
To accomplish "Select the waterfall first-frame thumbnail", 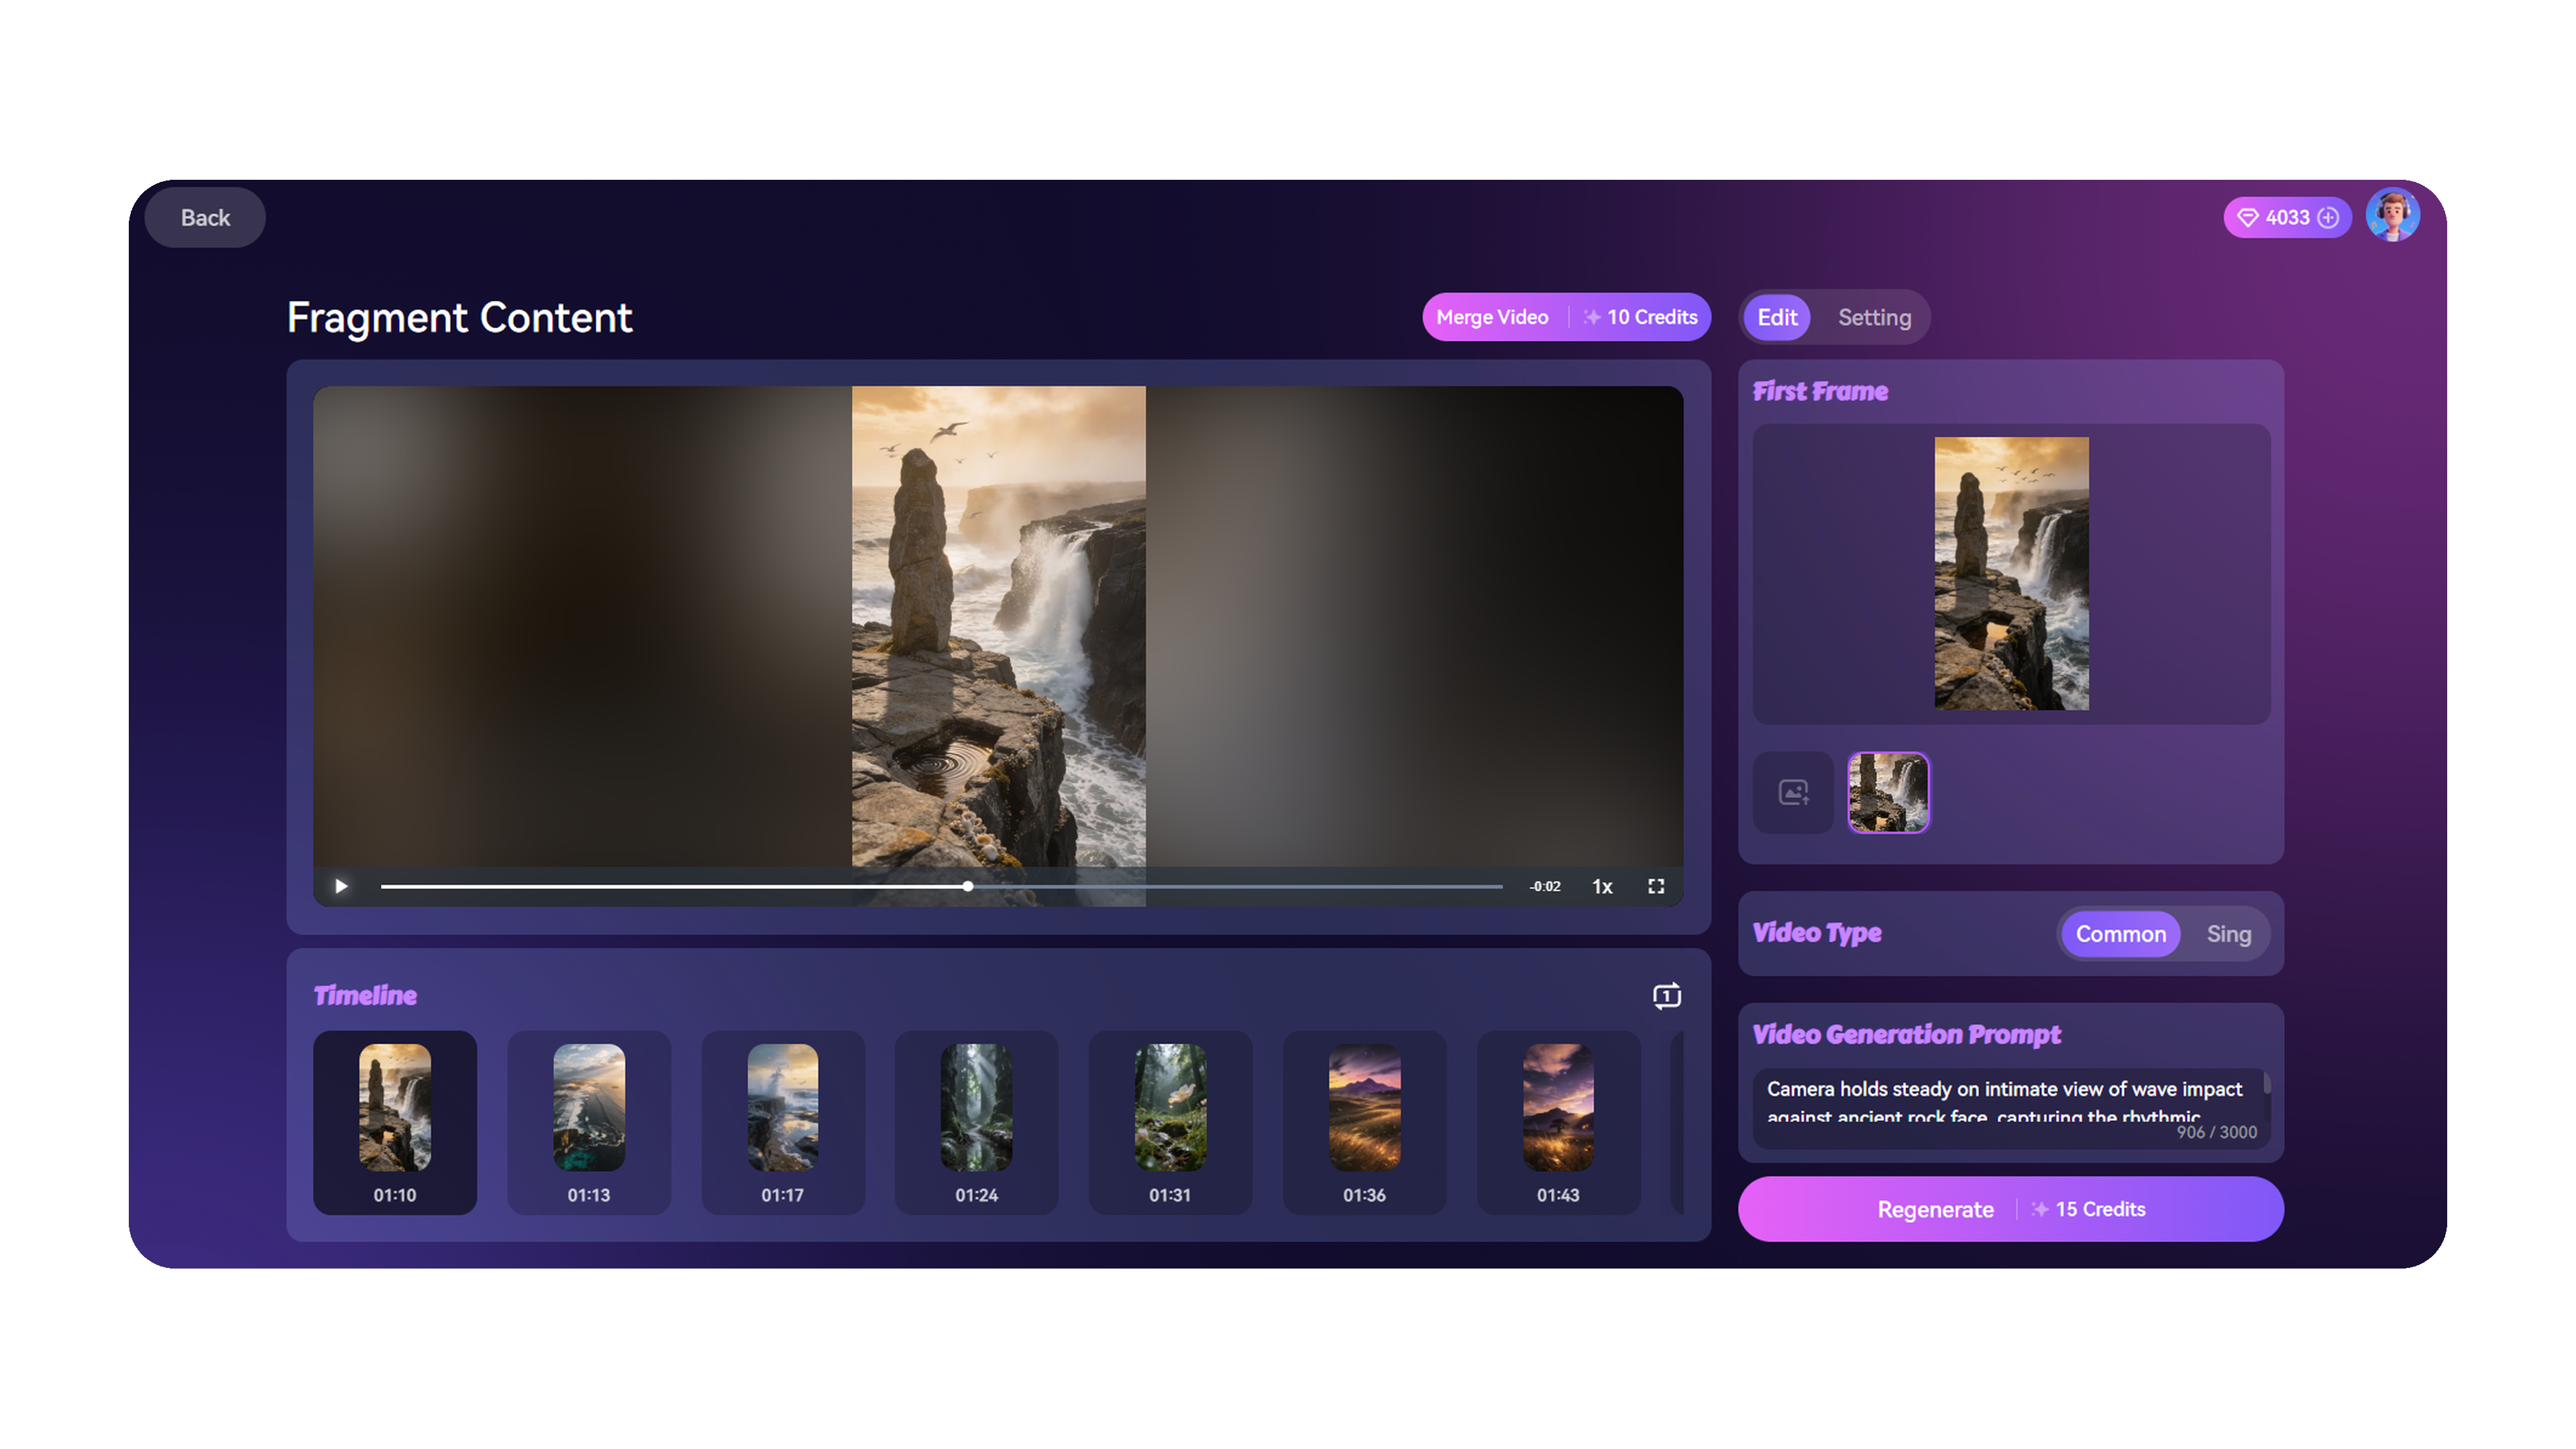I will 1888,792.
